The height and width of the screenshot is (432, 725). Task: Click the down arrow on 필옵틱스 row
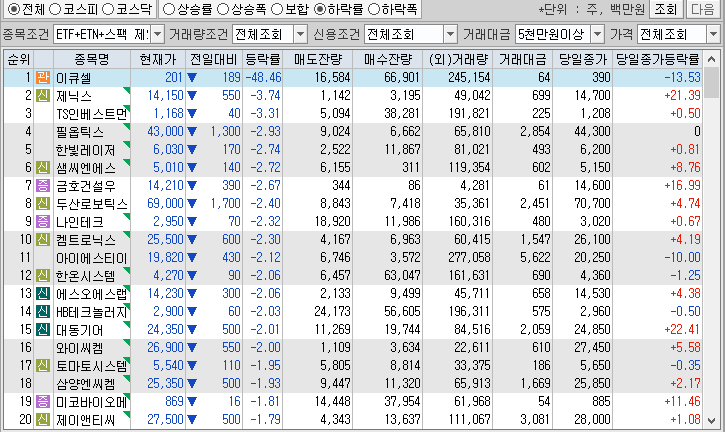click(192, 132)
